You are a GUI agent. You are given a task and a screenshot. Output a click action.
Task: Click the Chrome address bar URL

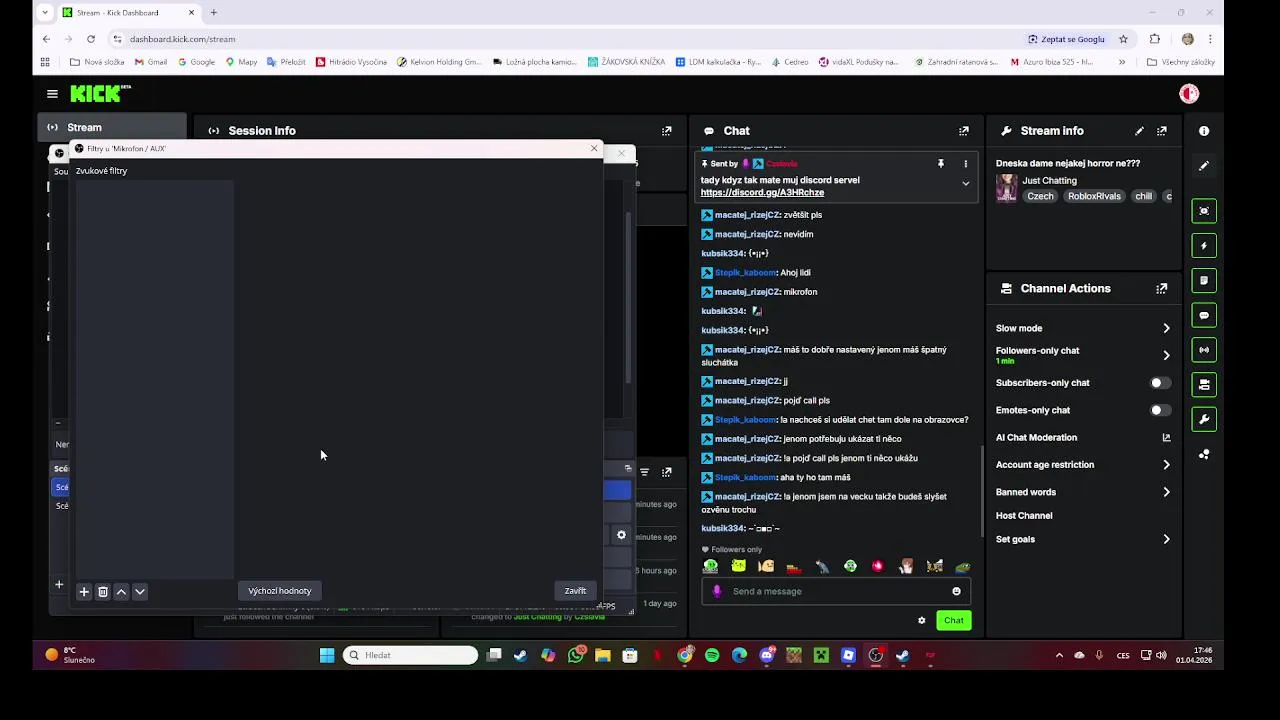pyautogui.click(x=182, y=39)
